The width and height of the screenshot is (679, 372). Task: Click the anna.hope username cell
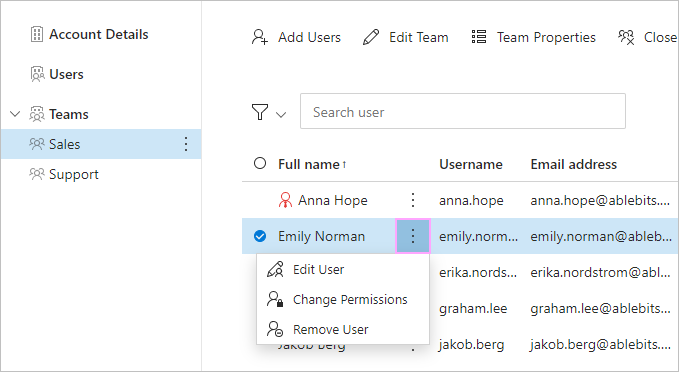click(471, 201)
